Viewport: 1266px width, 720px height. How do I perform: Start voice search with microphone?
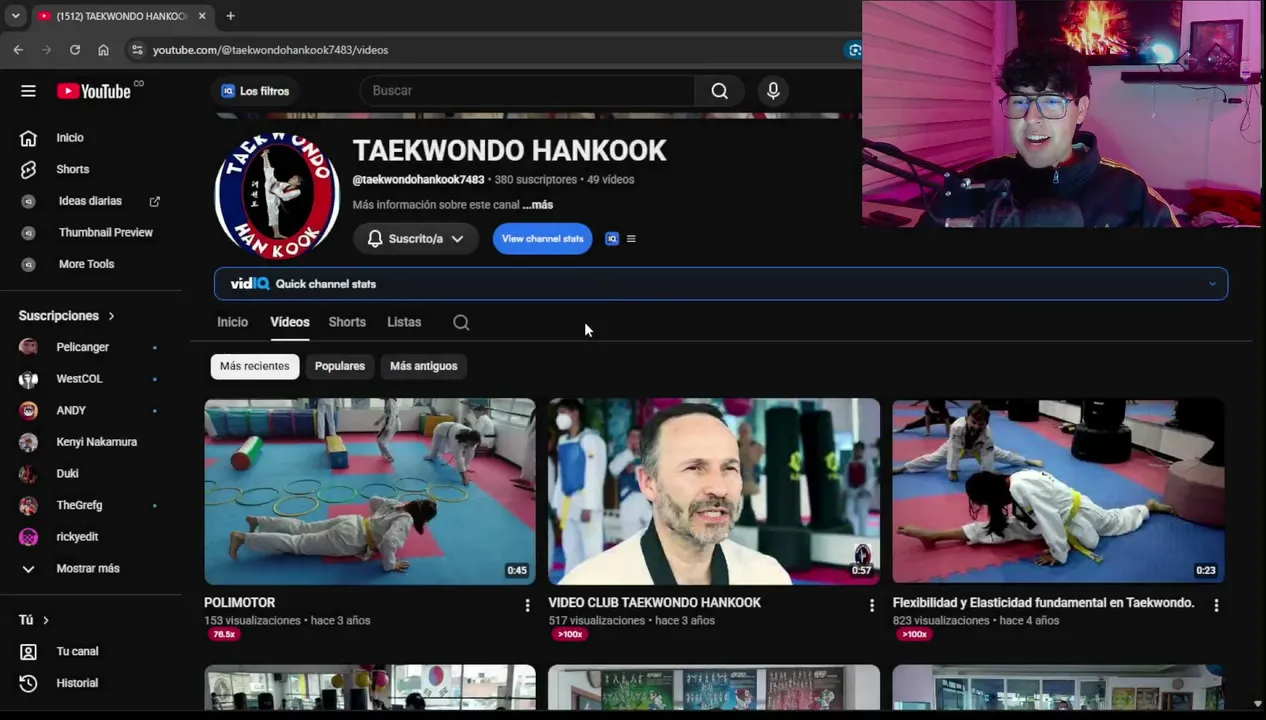(773, 91)
